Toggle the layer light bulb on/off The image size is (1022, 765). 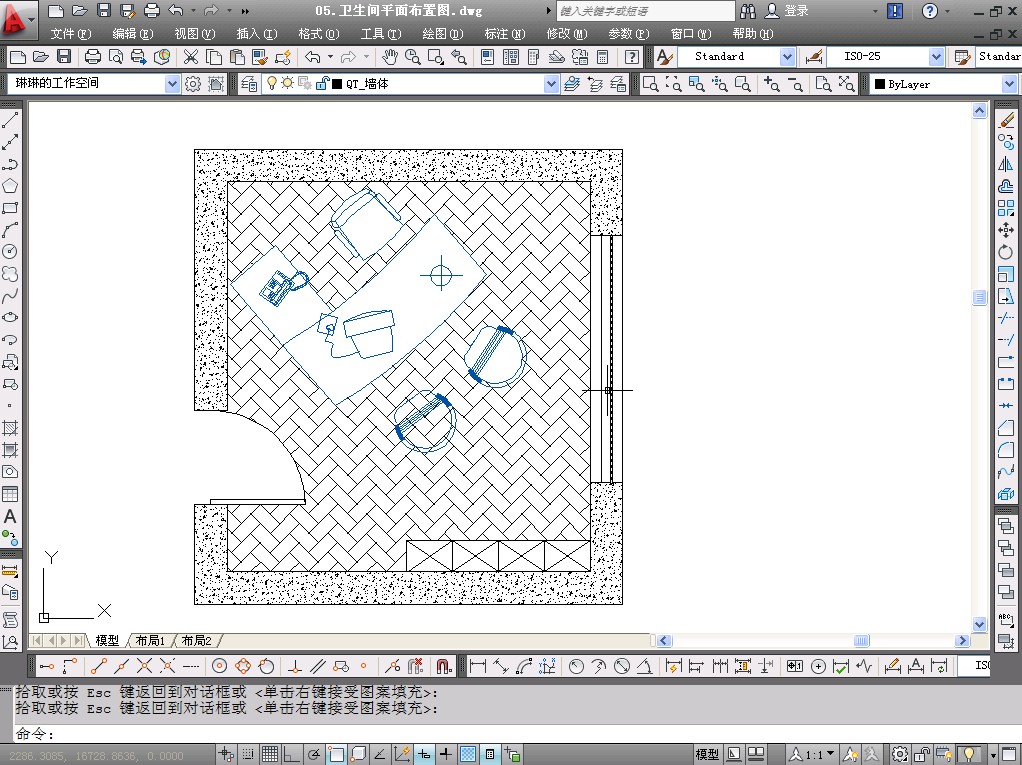click(x=271, y=85)
